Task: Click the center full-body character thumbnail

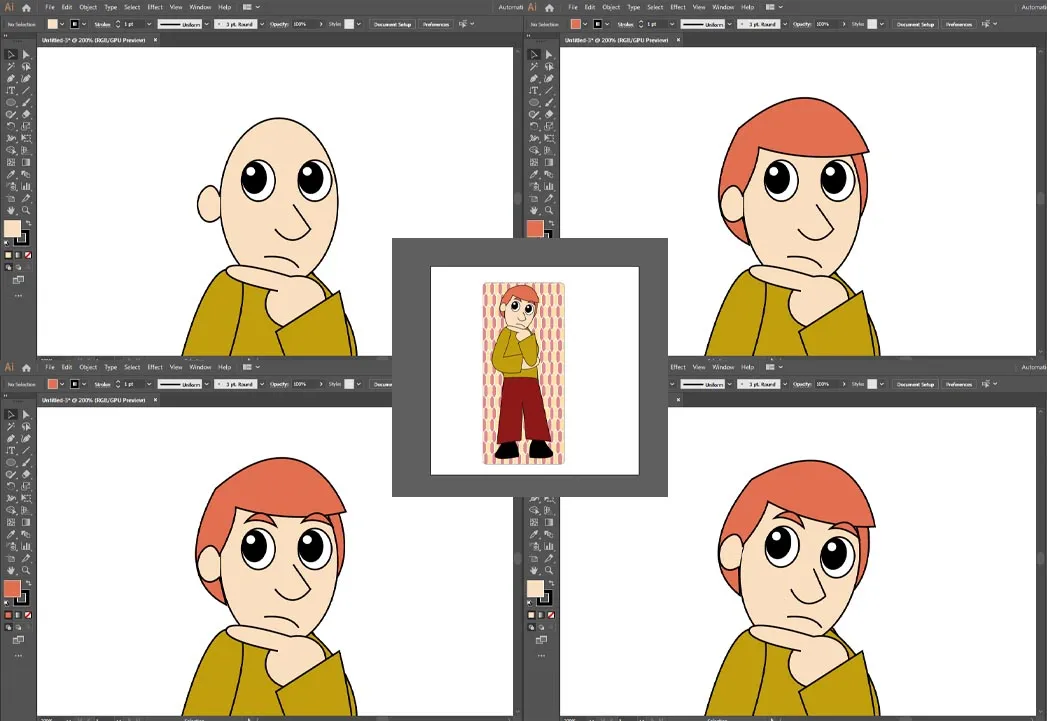Action: [524, 373]
